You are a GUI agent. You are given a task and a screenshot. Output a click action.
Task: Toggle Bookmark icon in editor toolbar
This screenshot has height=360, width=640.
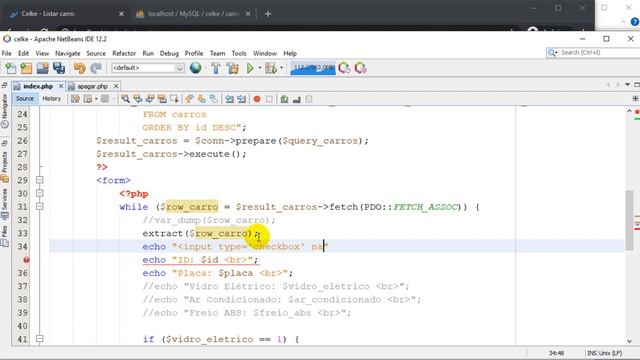[213, 99]
